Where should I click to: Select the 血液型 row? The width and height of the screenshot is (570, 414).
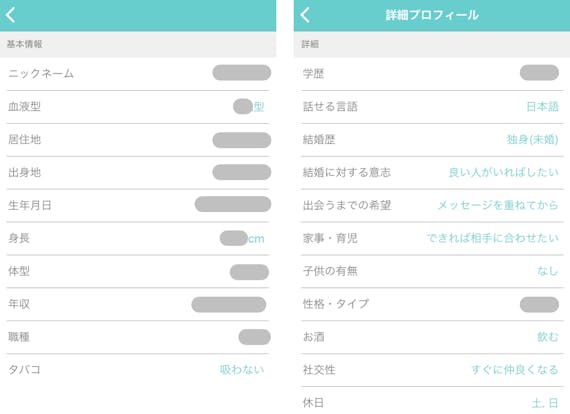click(138, 107)
